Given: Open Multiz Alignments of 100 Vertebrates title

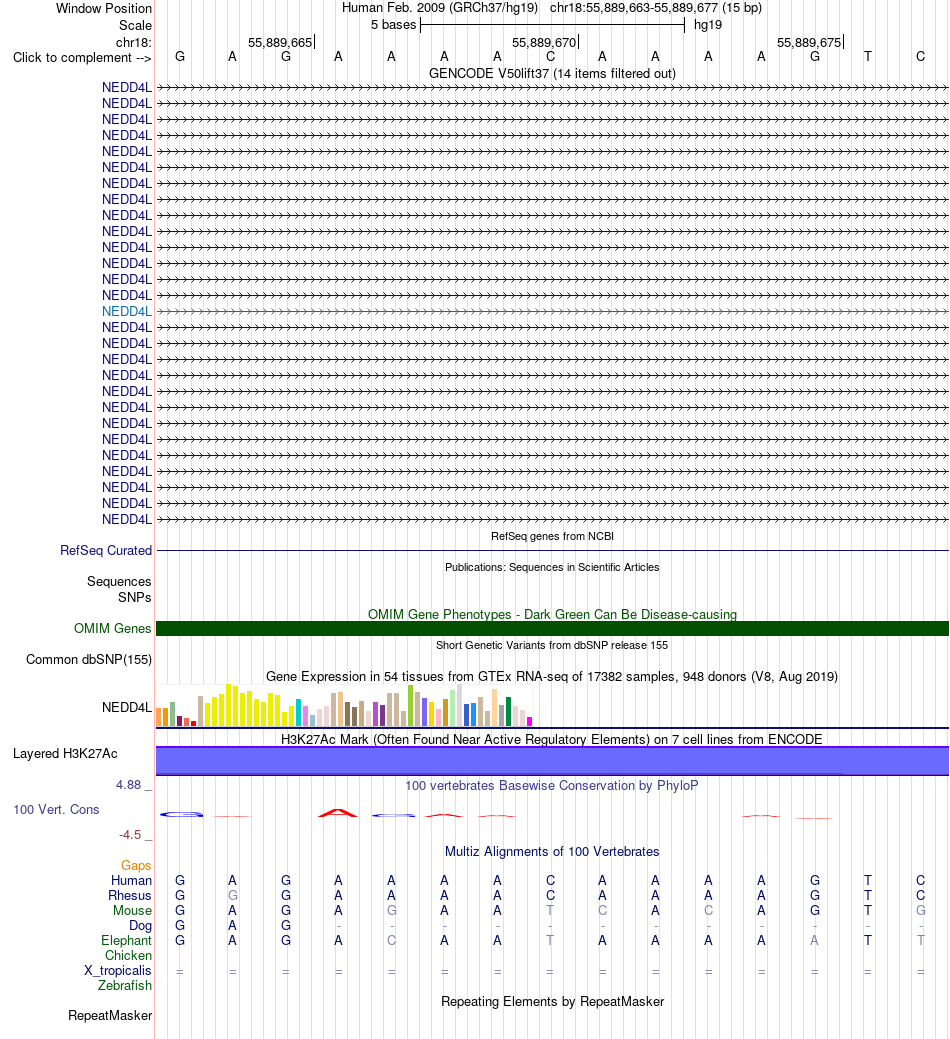Looking at the screenshot, I should [x=552, y=851].
